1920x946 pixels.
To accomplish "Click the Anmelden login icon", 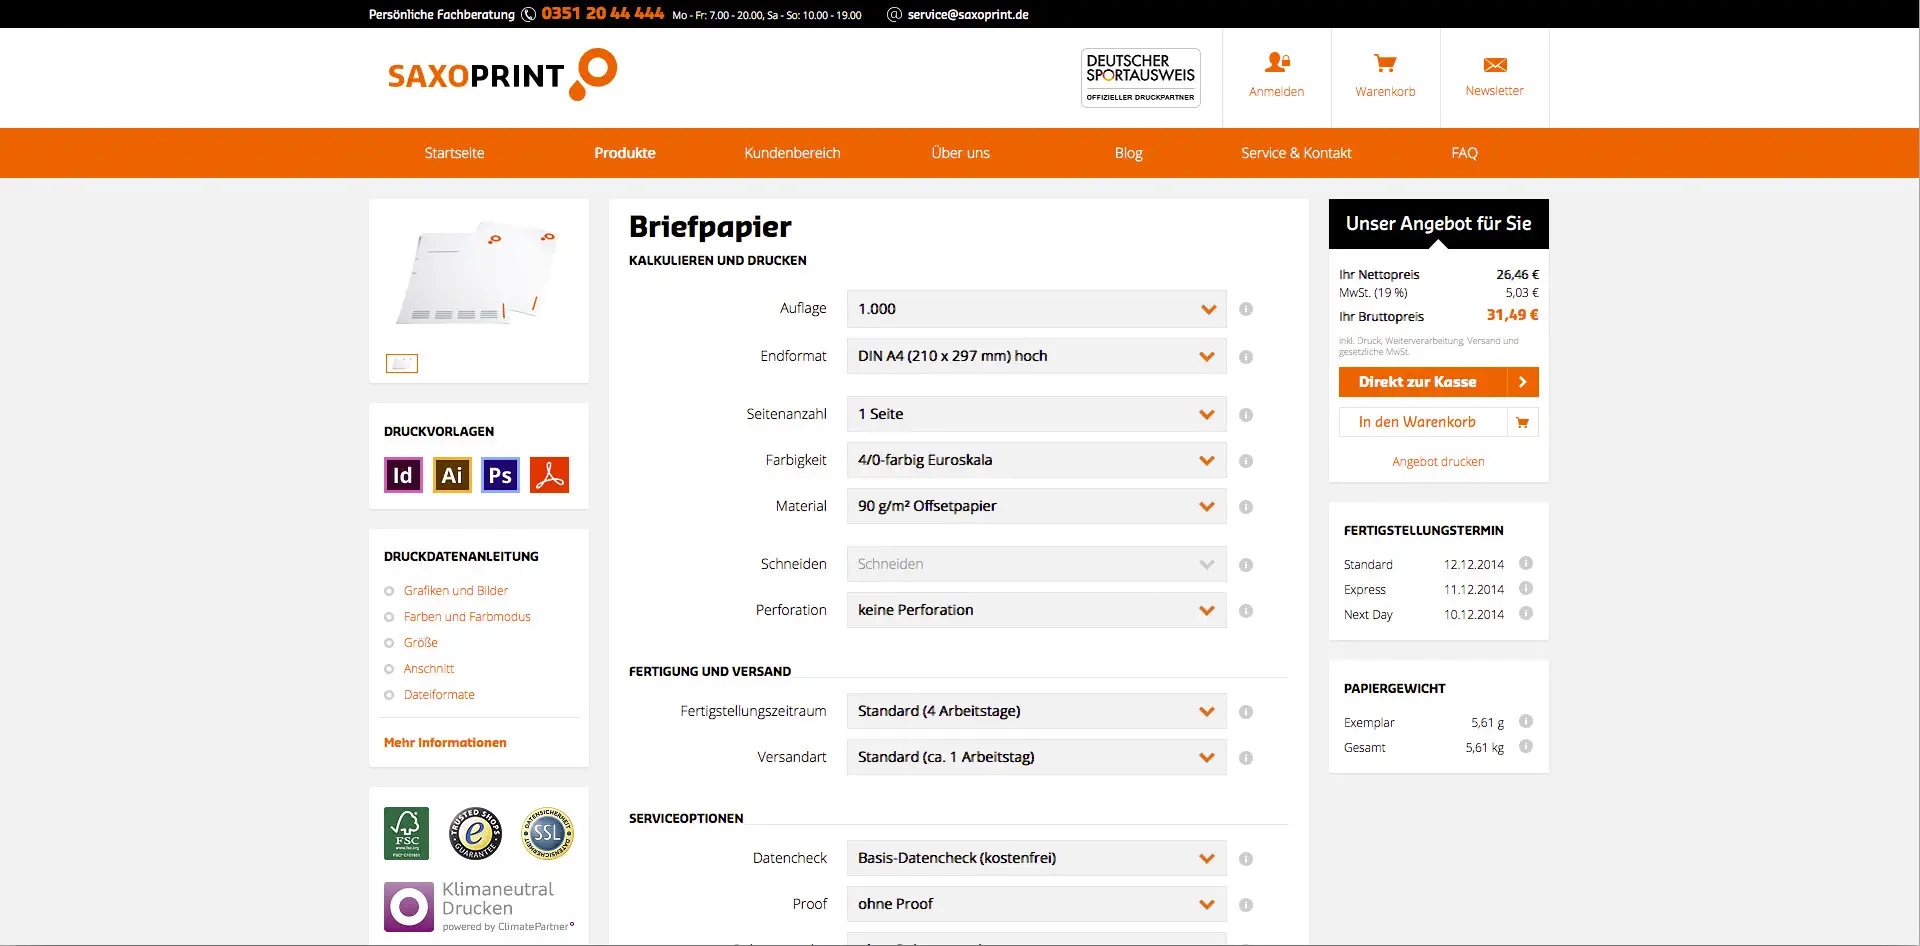I will 1276,63.
